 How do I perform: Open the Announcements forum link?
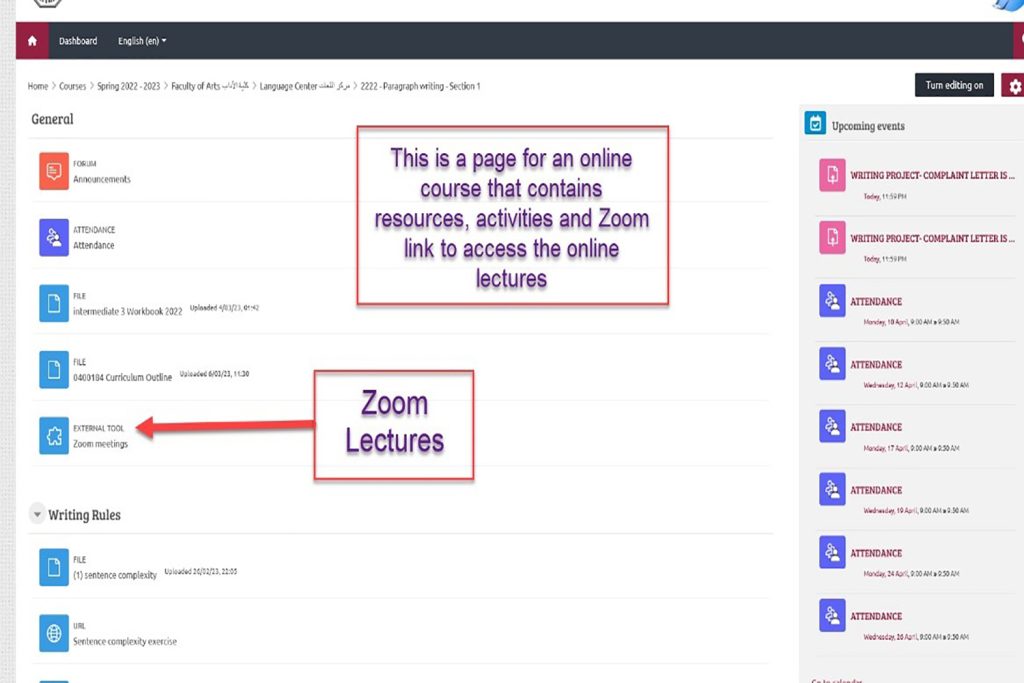[102, 180]
